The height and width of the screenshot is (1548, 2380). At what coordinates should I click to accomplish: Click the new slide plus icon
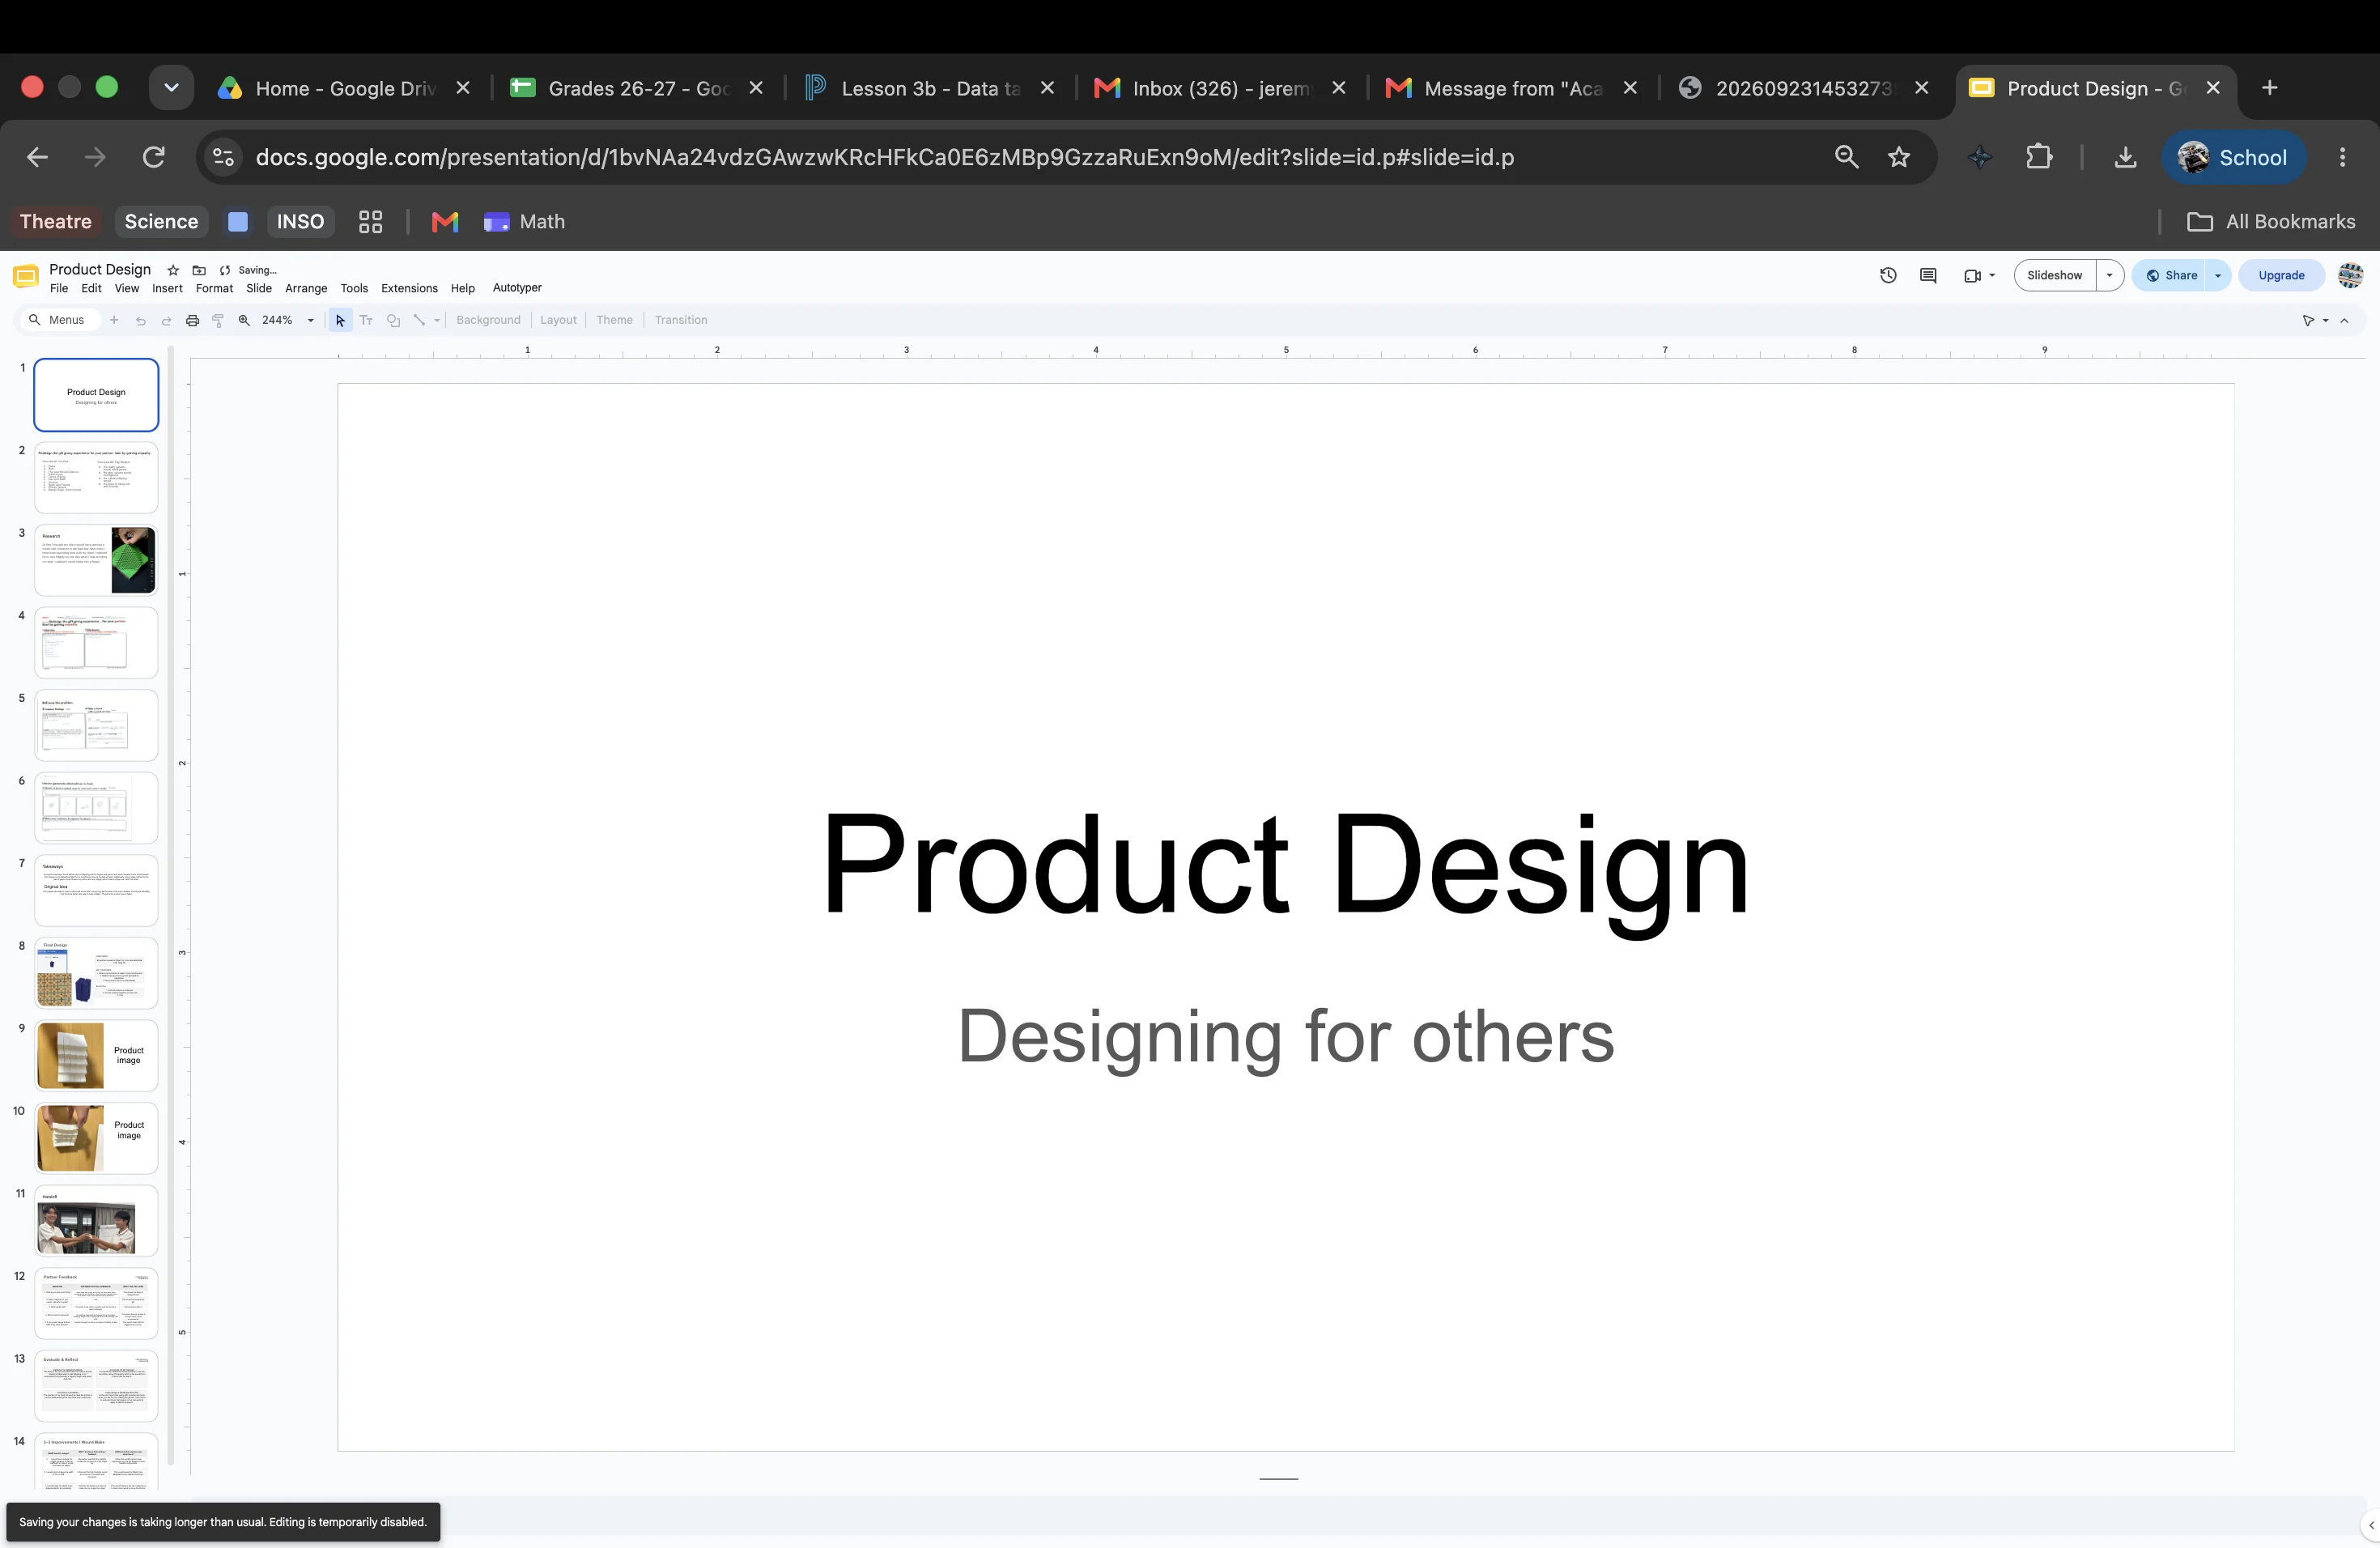point(114,320)
